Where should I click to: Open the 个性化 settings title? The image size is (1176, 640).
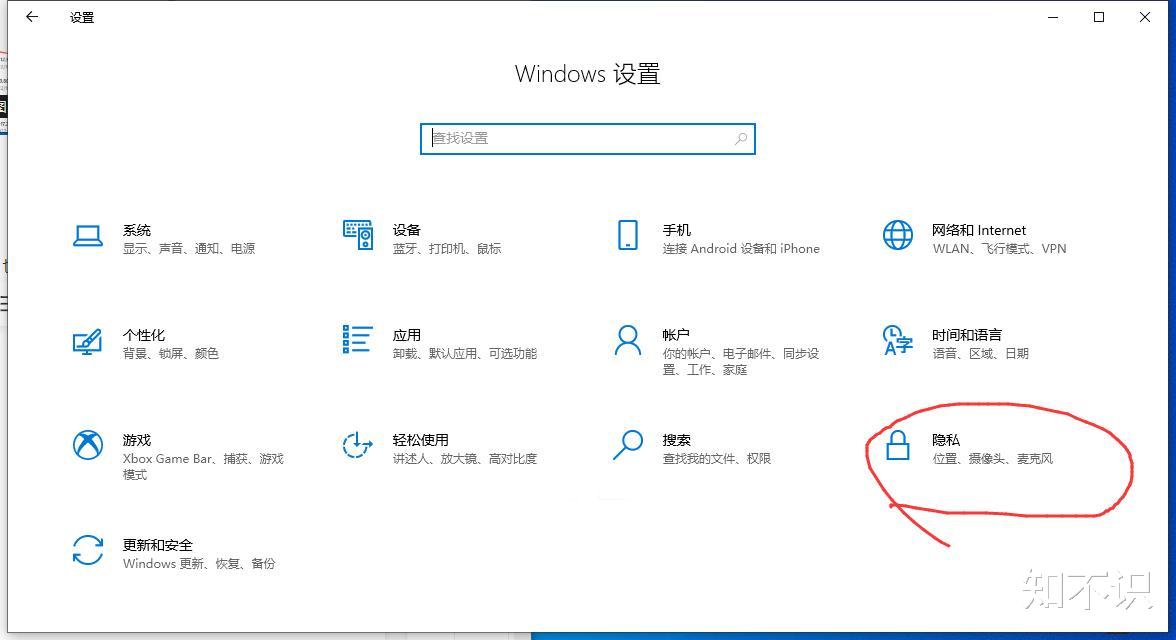click(144, 335)
